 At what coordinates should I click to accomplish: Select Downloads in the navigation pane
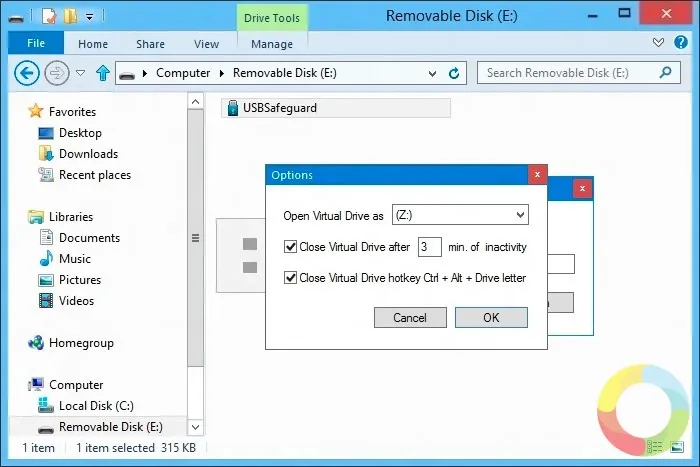(78, 154)
